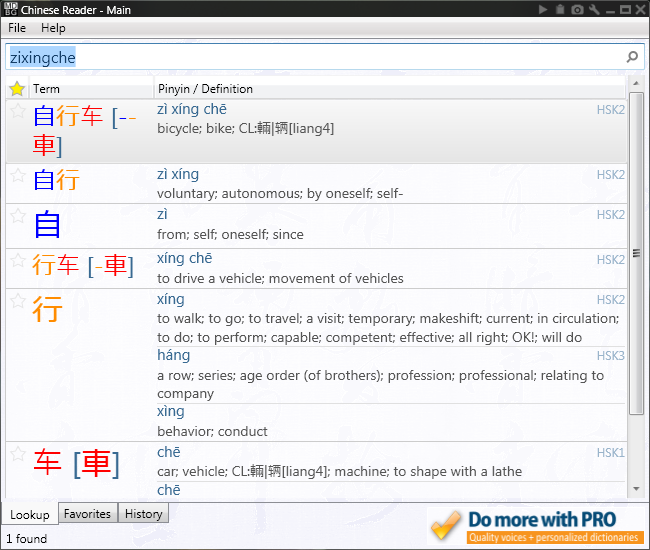650x550 pixels.
Task: Click the wrench settings icon in title bar
Action: pyautogui.click(x=594, y=9)
